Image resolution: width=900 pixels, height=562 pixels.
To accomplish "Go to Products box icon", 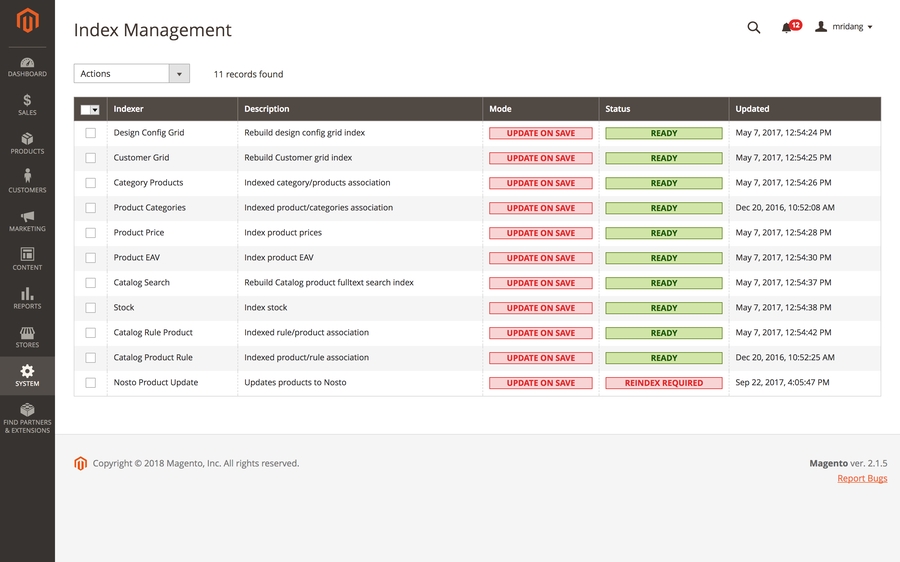I will click(27, 142).
